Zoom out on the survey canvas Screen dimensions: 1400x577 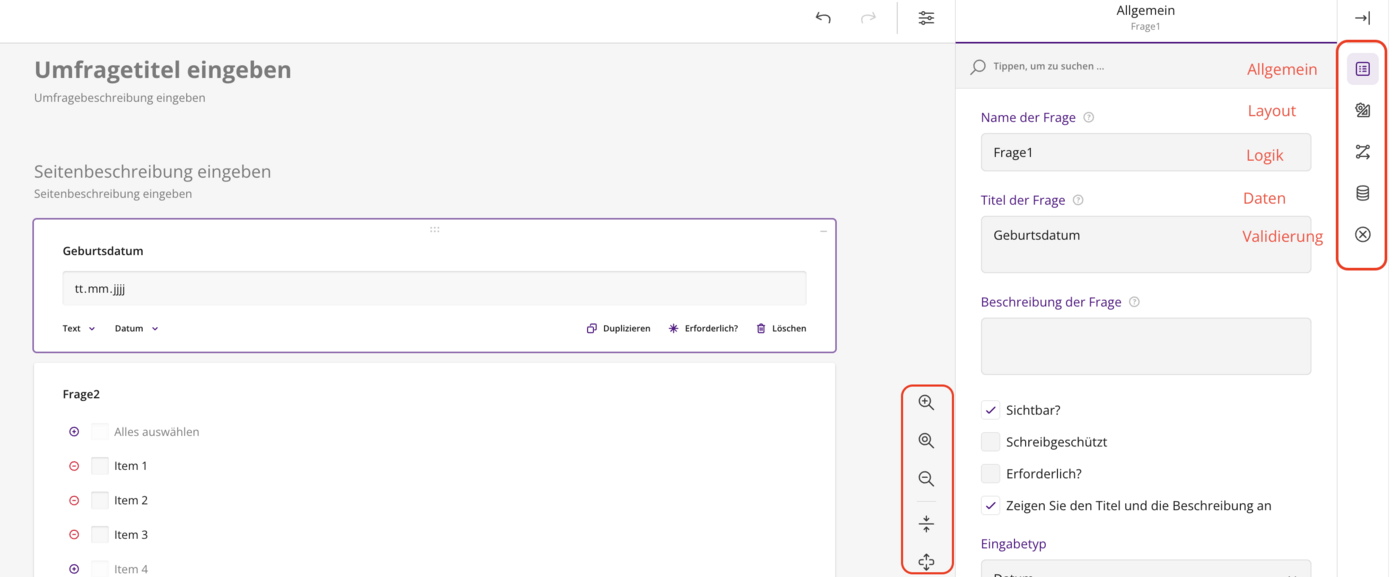tap(926, 479)
